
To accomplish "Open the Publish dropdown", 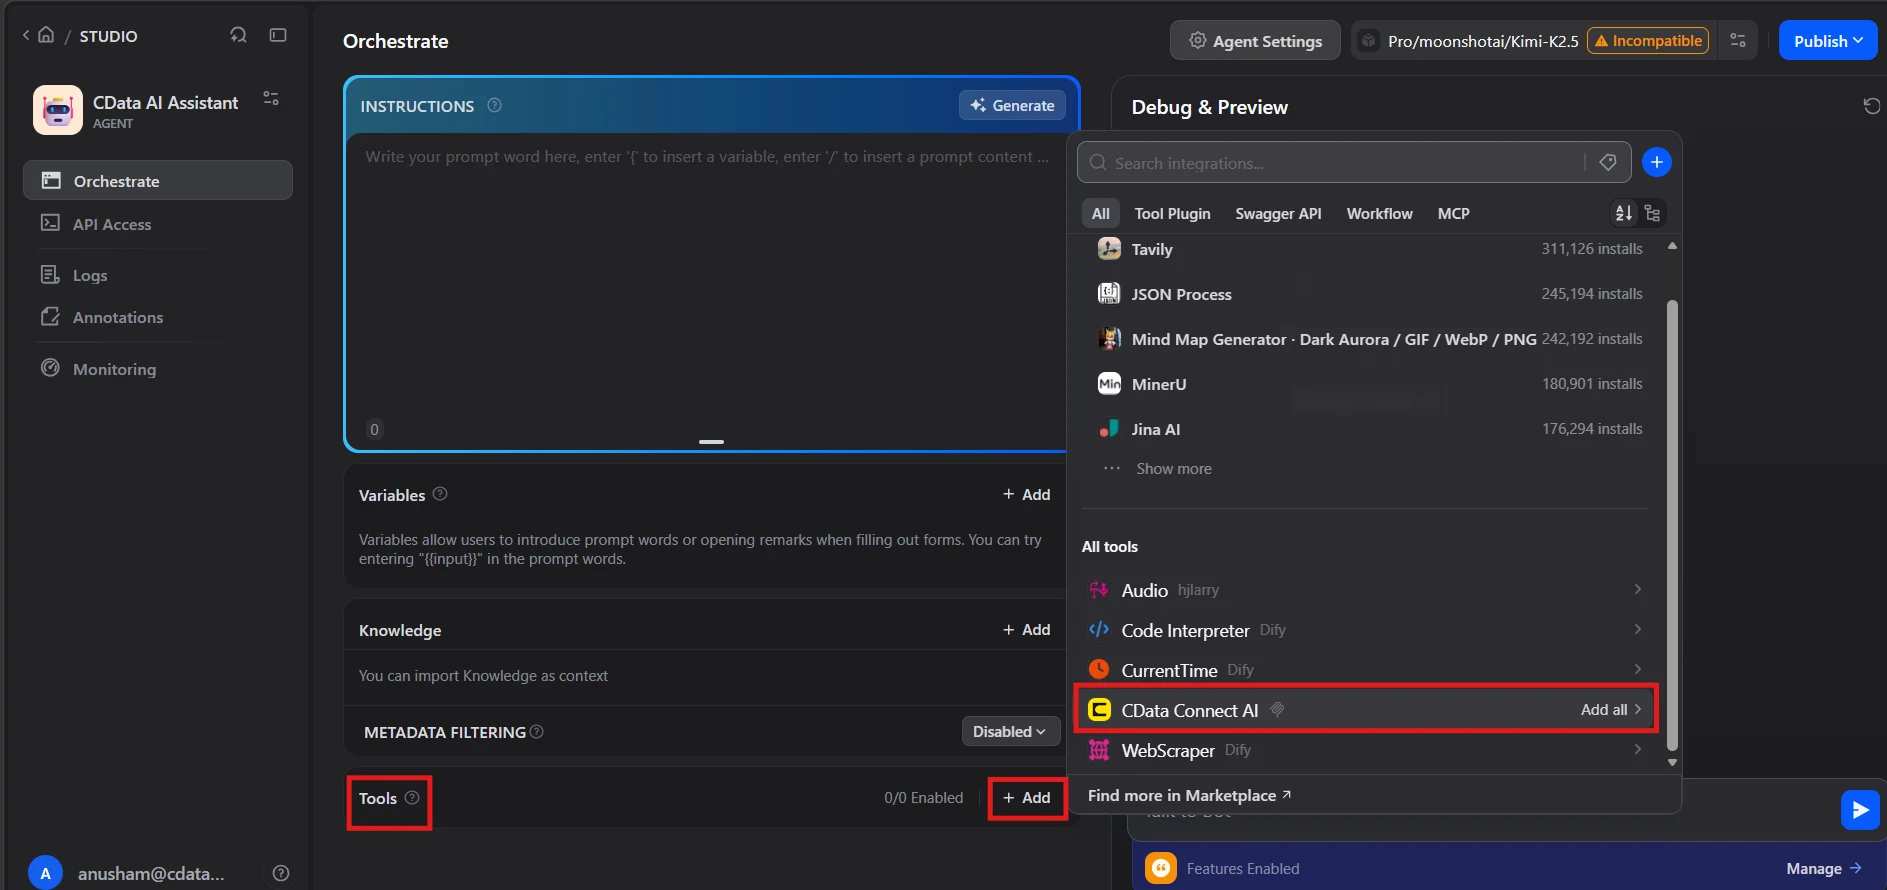I will click(1827, 41).
